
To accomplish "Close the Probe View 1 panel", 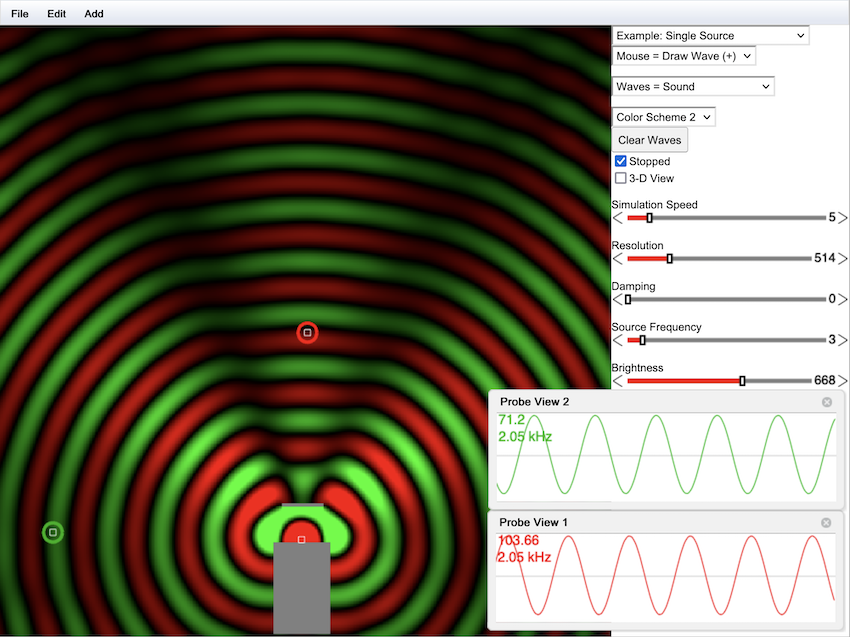I will tap(826, 522).
